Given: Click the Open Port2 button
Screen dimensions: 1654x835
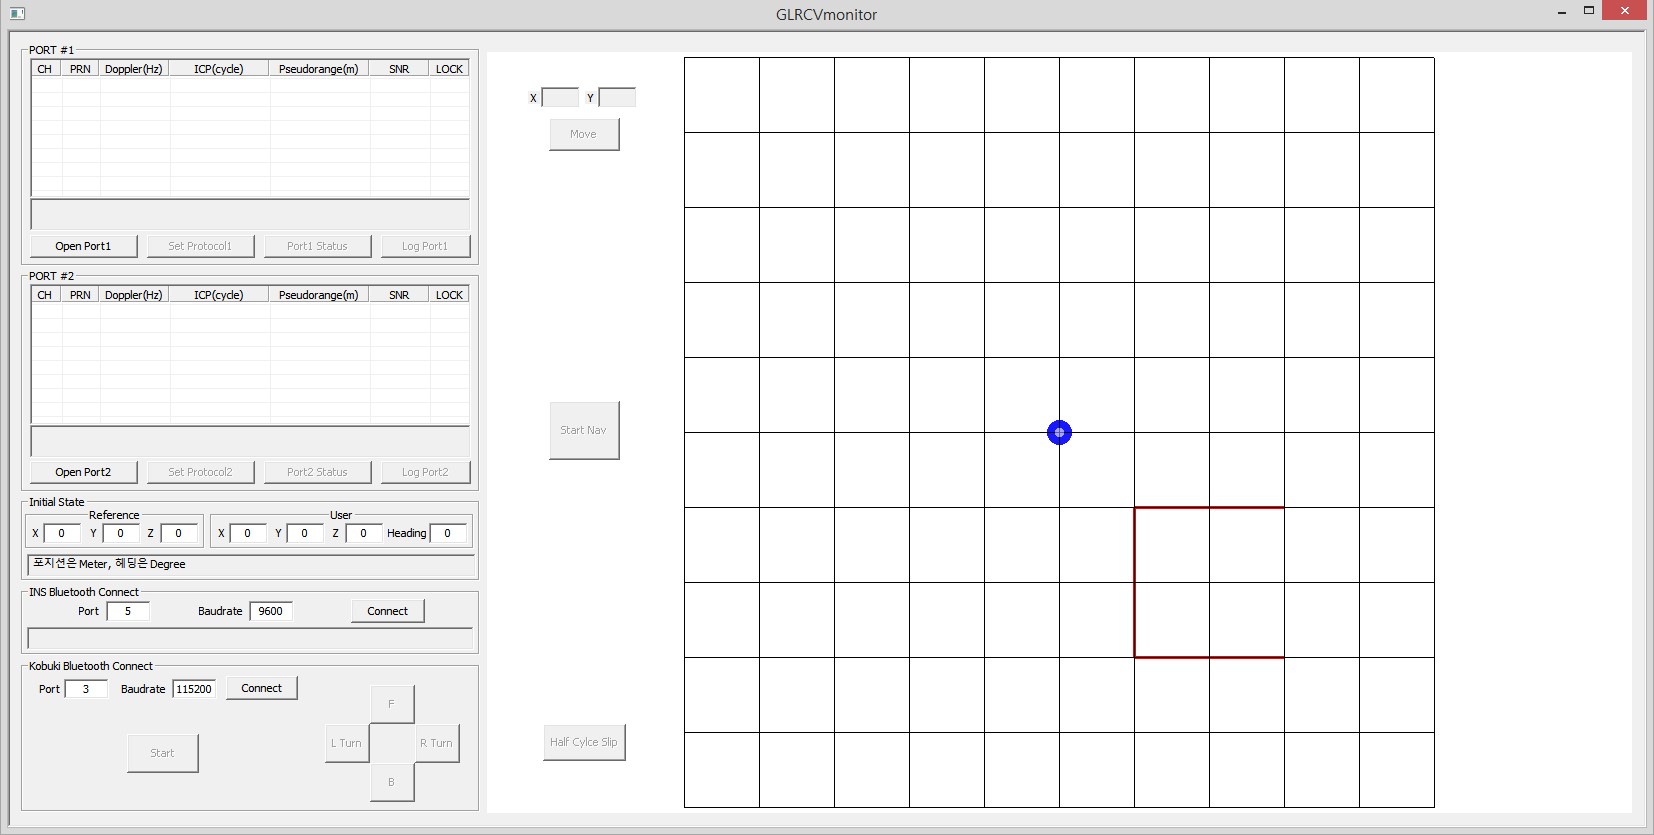Looking at the screenshot, I should pos(83,472).
